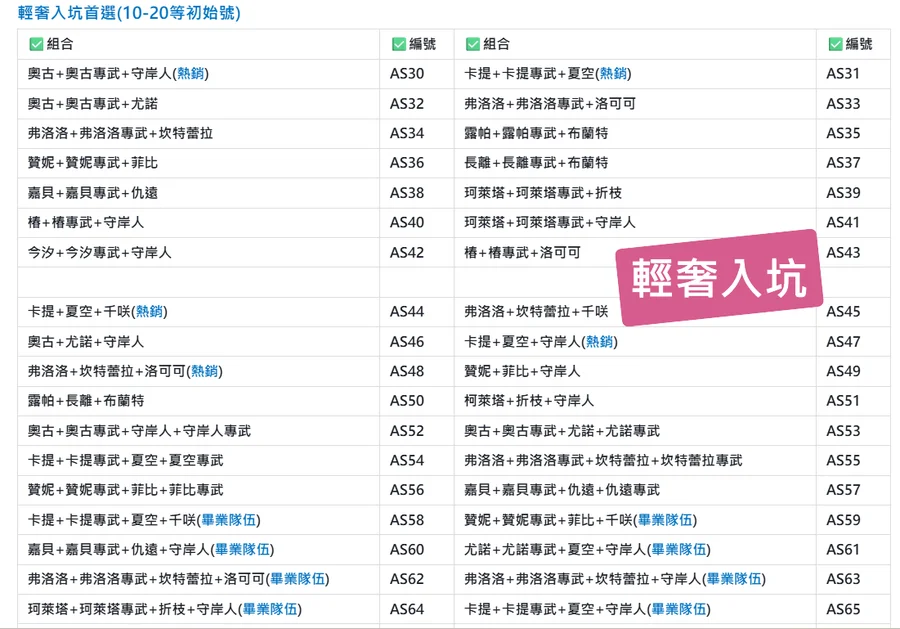
Task: Click the green check icon beside the left 編號 header
Action: click(399, 44)
